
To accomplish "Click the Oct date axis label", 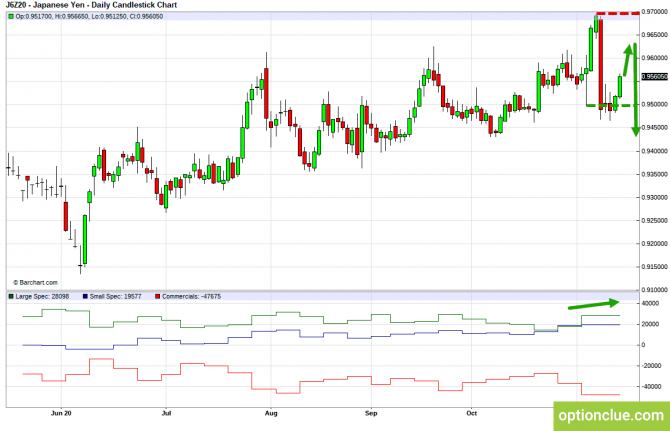I will tap(471, 413).
